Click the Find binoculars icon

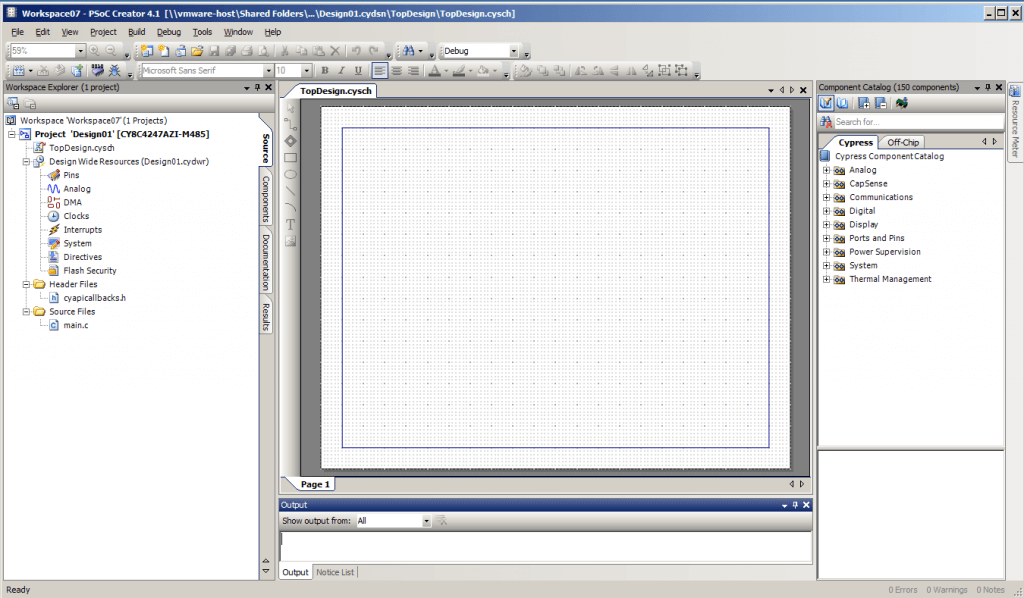(x=409, y=51)
